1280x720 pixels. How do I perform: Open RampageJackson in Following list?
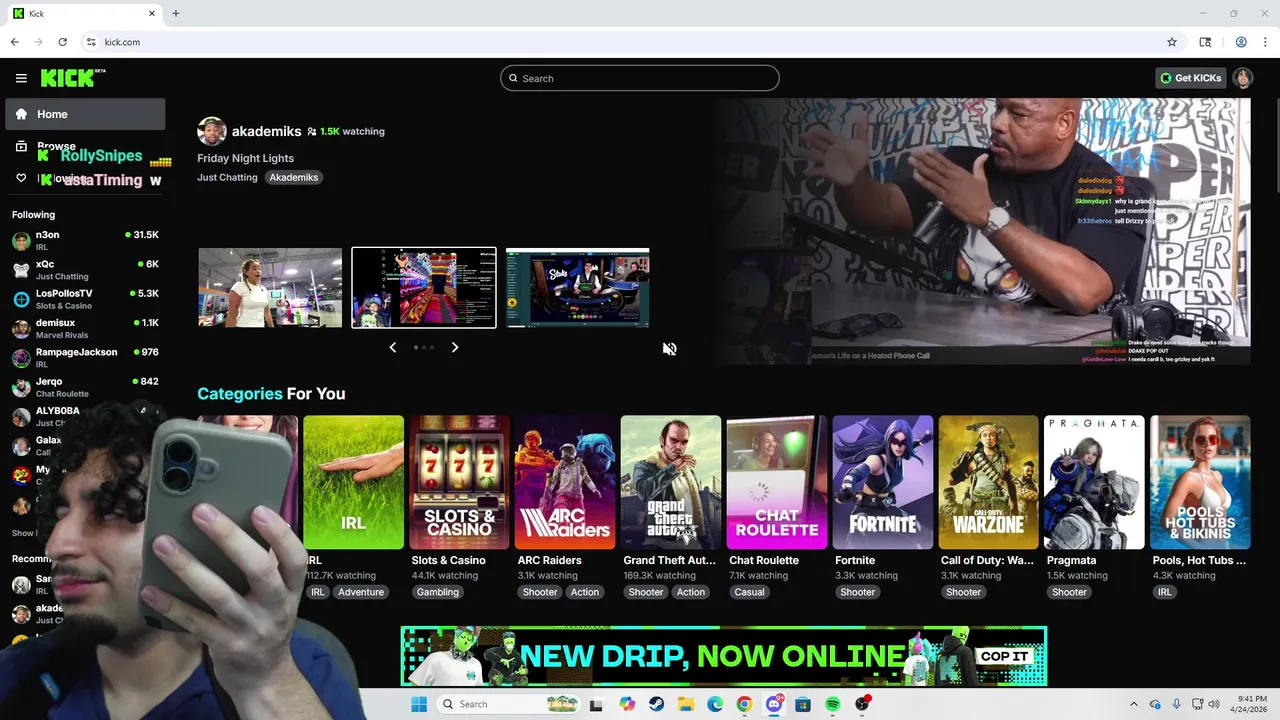coord(85,357)
